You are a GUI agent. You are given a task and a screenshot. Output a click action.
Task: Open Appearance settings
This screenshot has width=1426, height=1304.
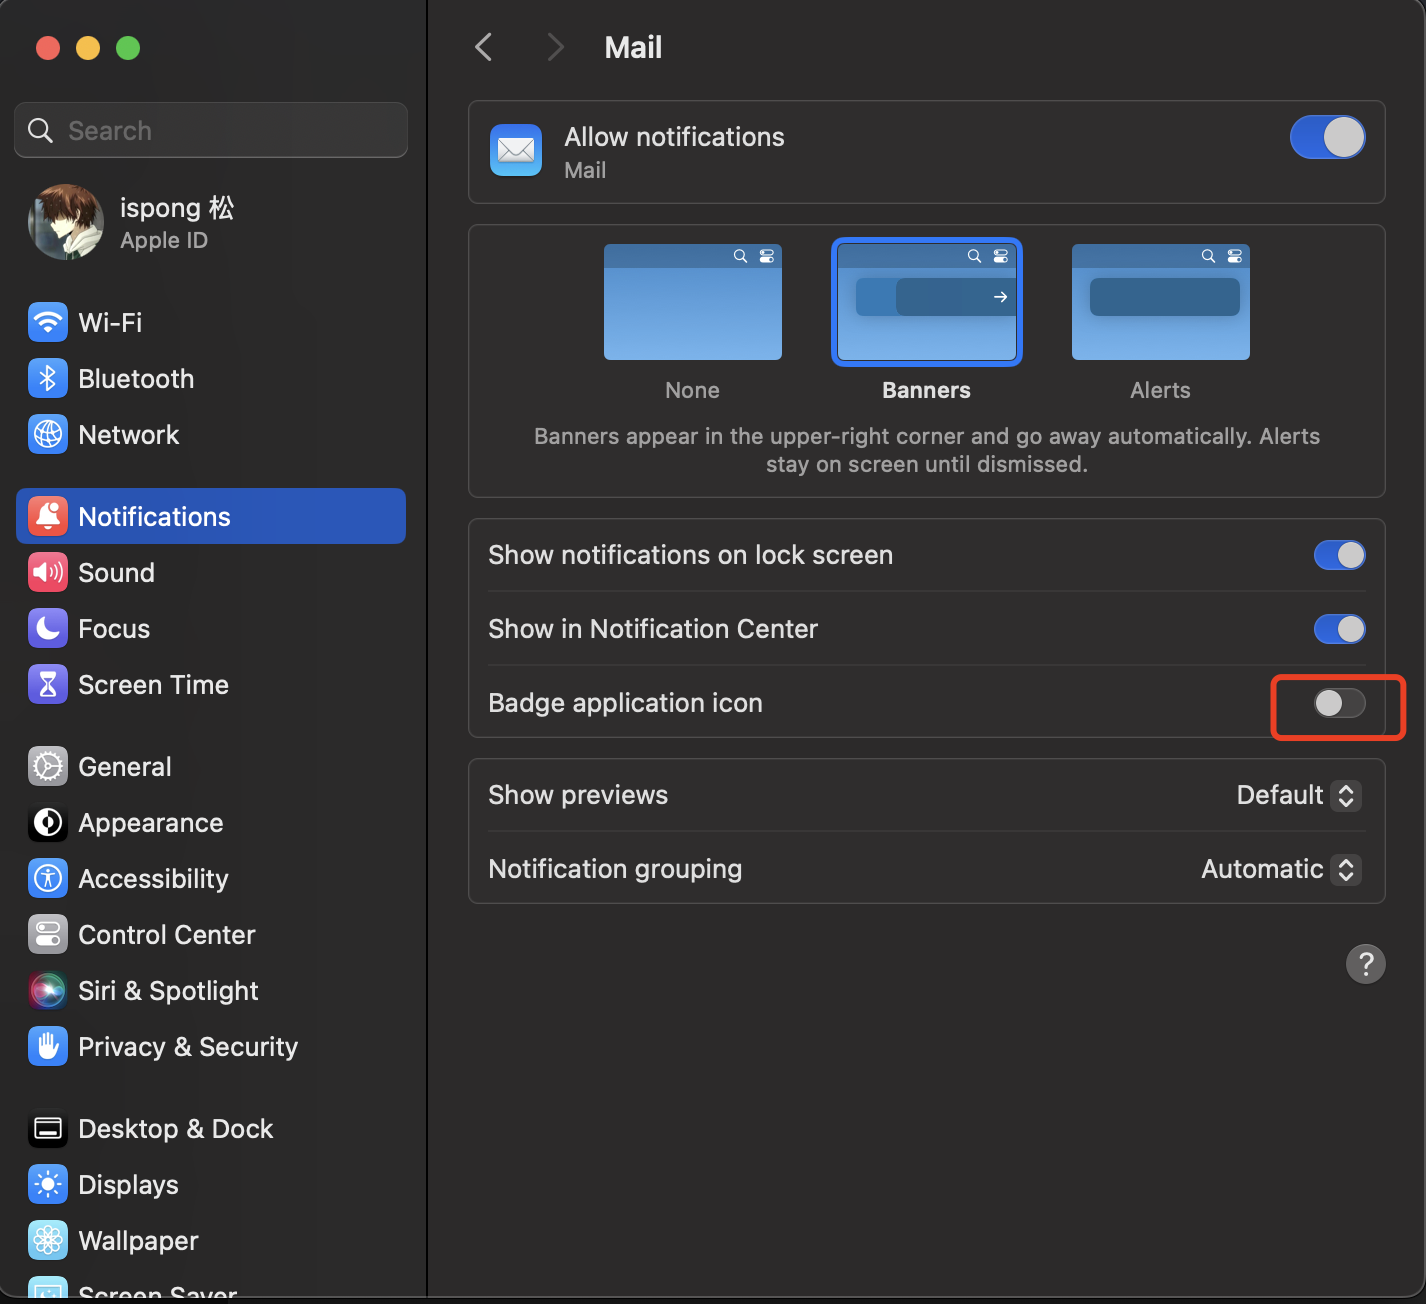point(211,822)
